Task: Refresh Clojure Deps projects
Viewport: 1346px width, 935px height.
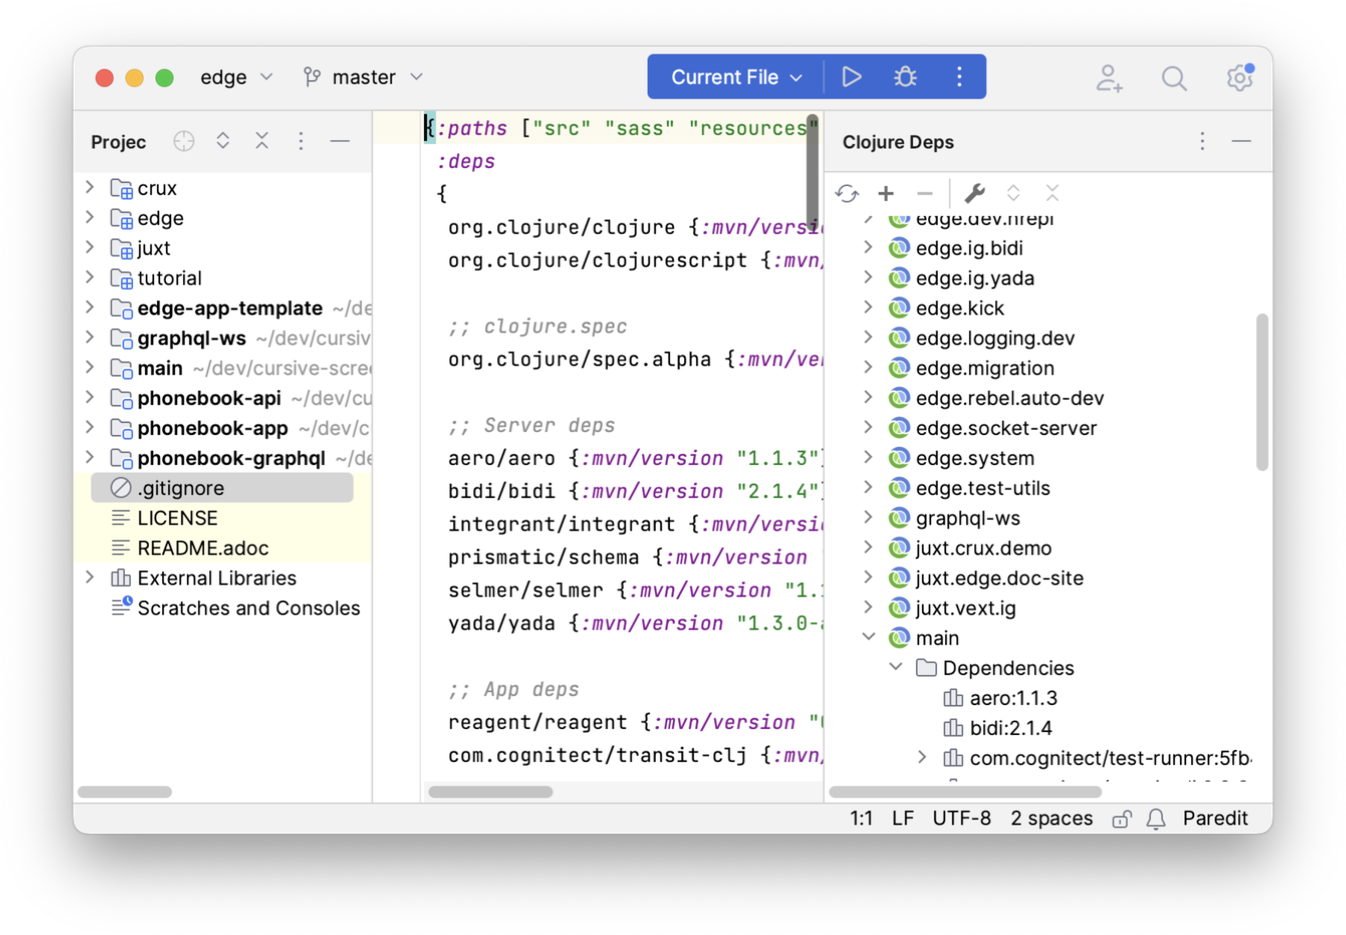Action: (x=847, y=193)
